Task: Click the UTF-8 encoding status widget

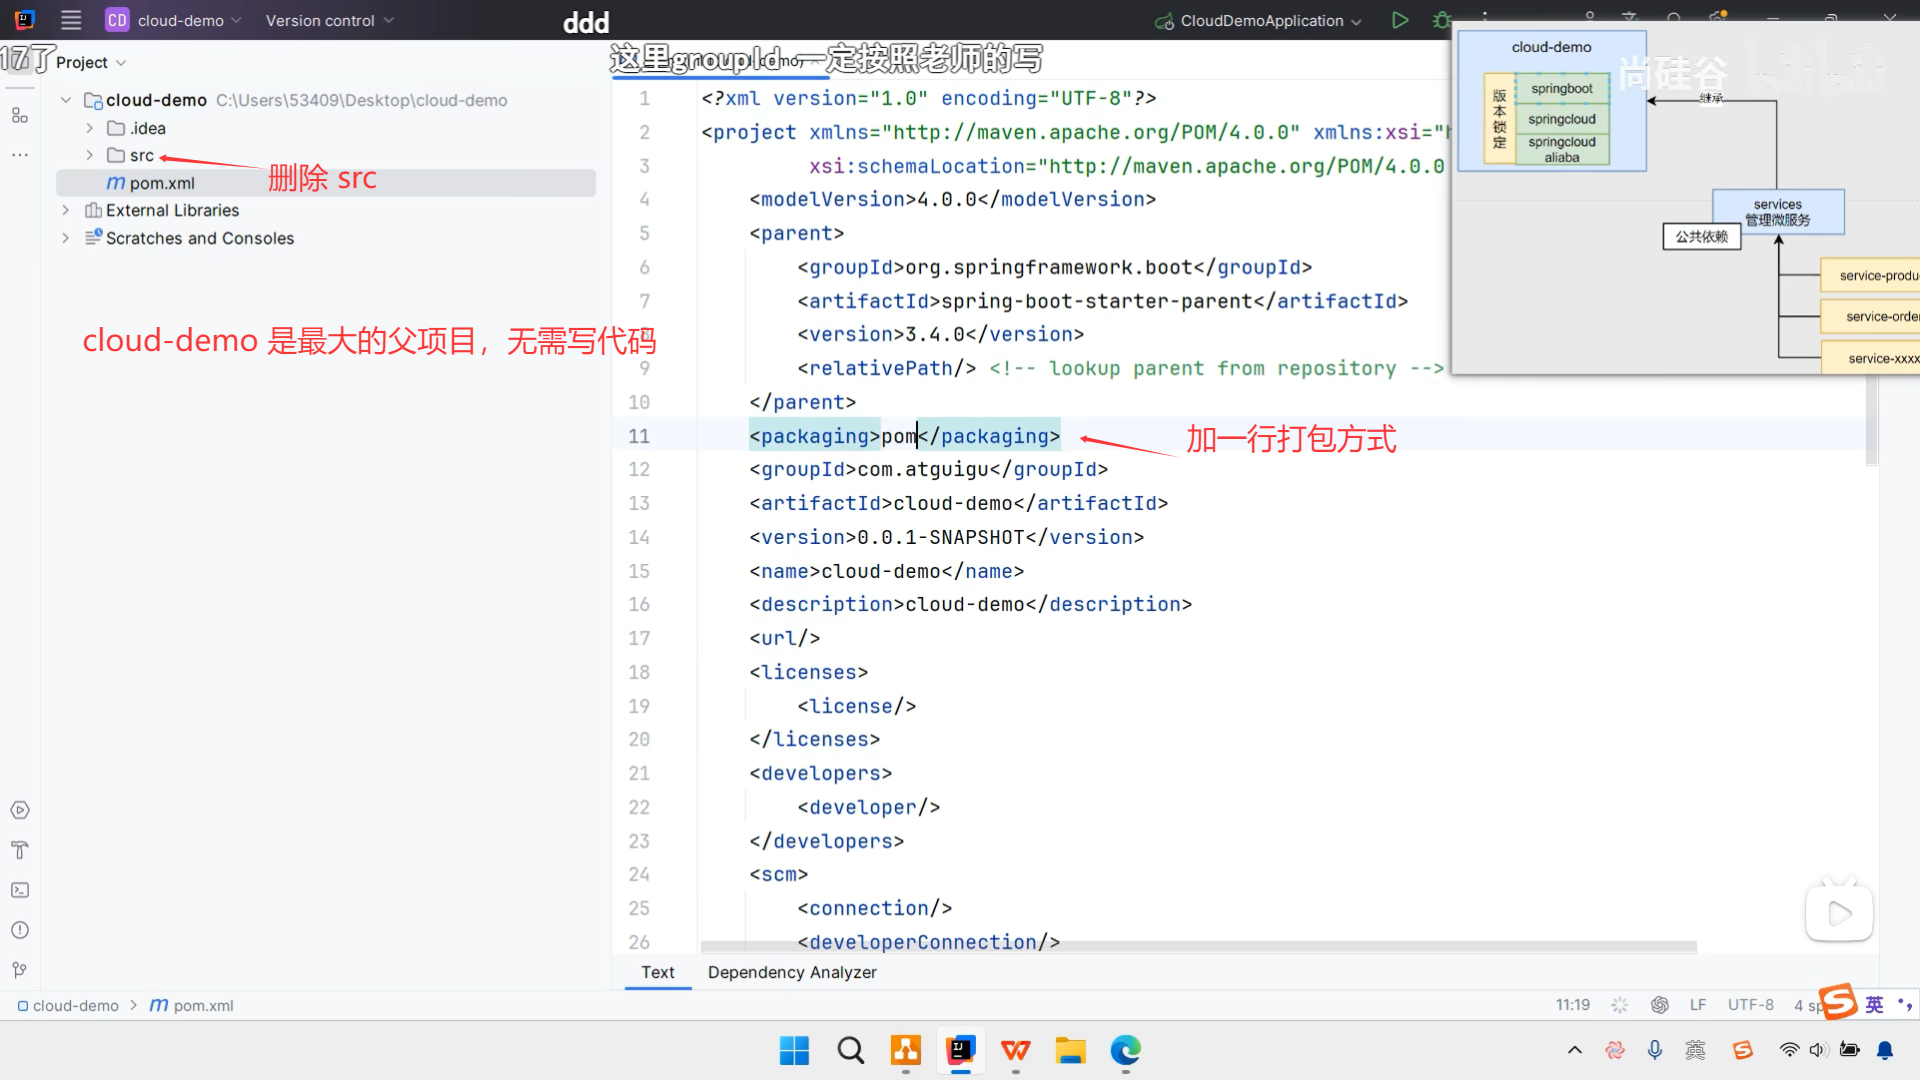Action: click(x=1750, y=1005)
